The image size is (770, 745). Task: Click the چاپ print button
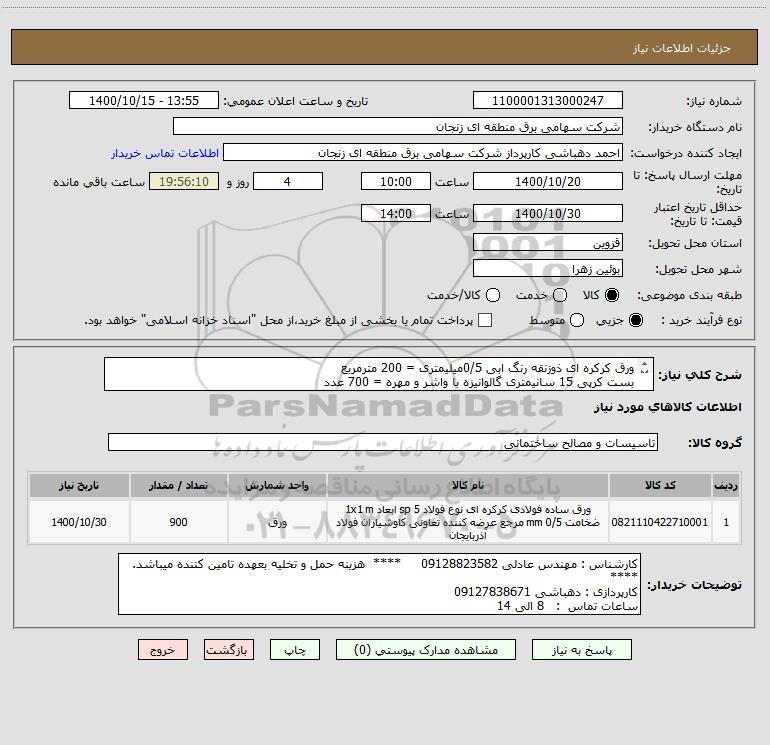[295, 650]
